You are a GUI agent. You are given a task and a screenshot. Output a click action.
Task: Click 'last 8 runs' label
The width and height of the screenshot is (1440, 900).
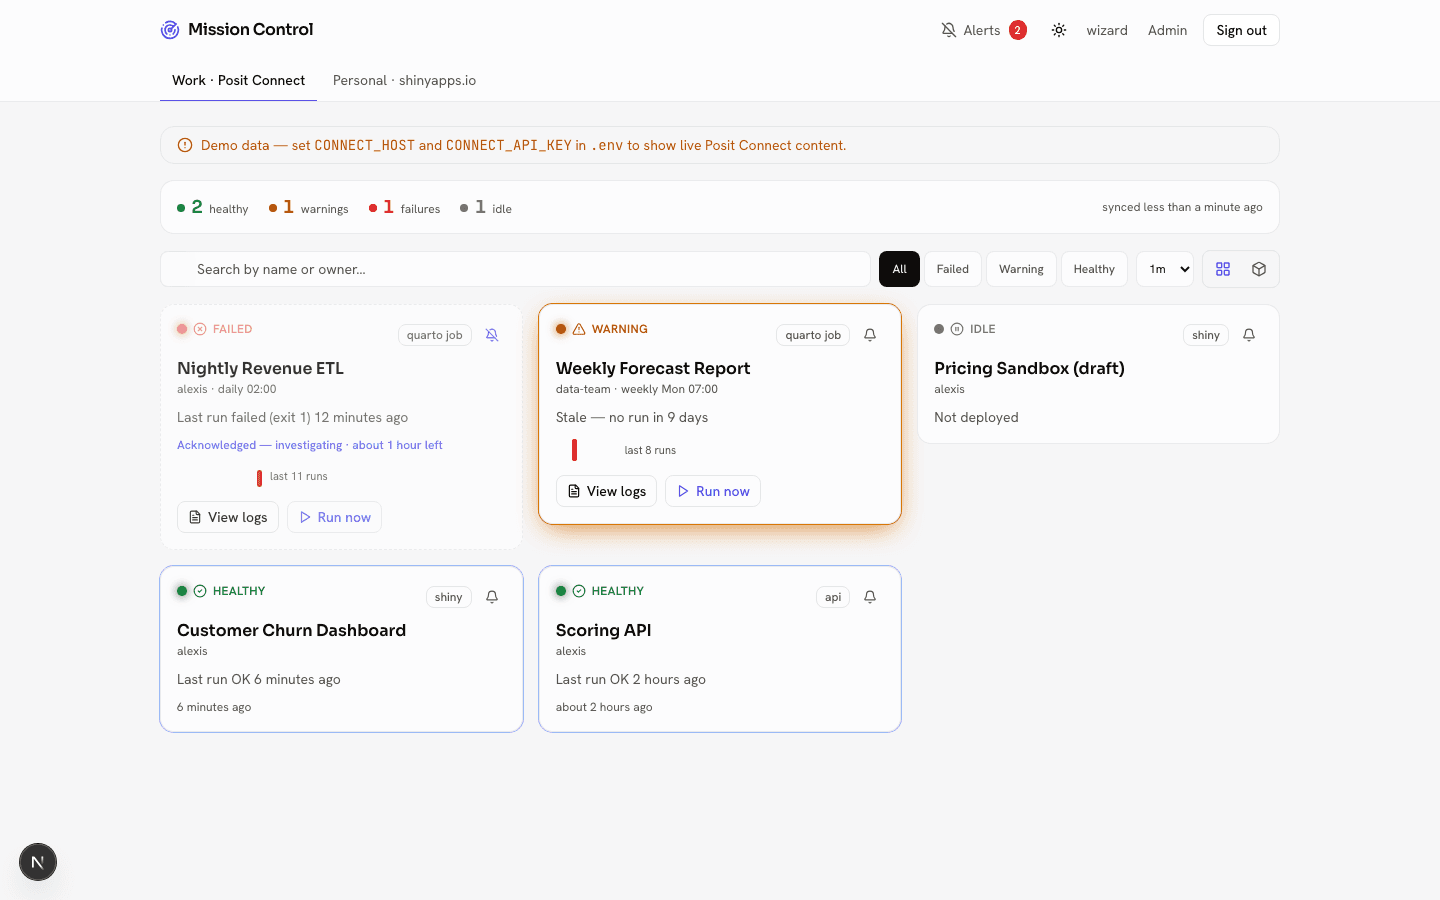pos(650,450)
